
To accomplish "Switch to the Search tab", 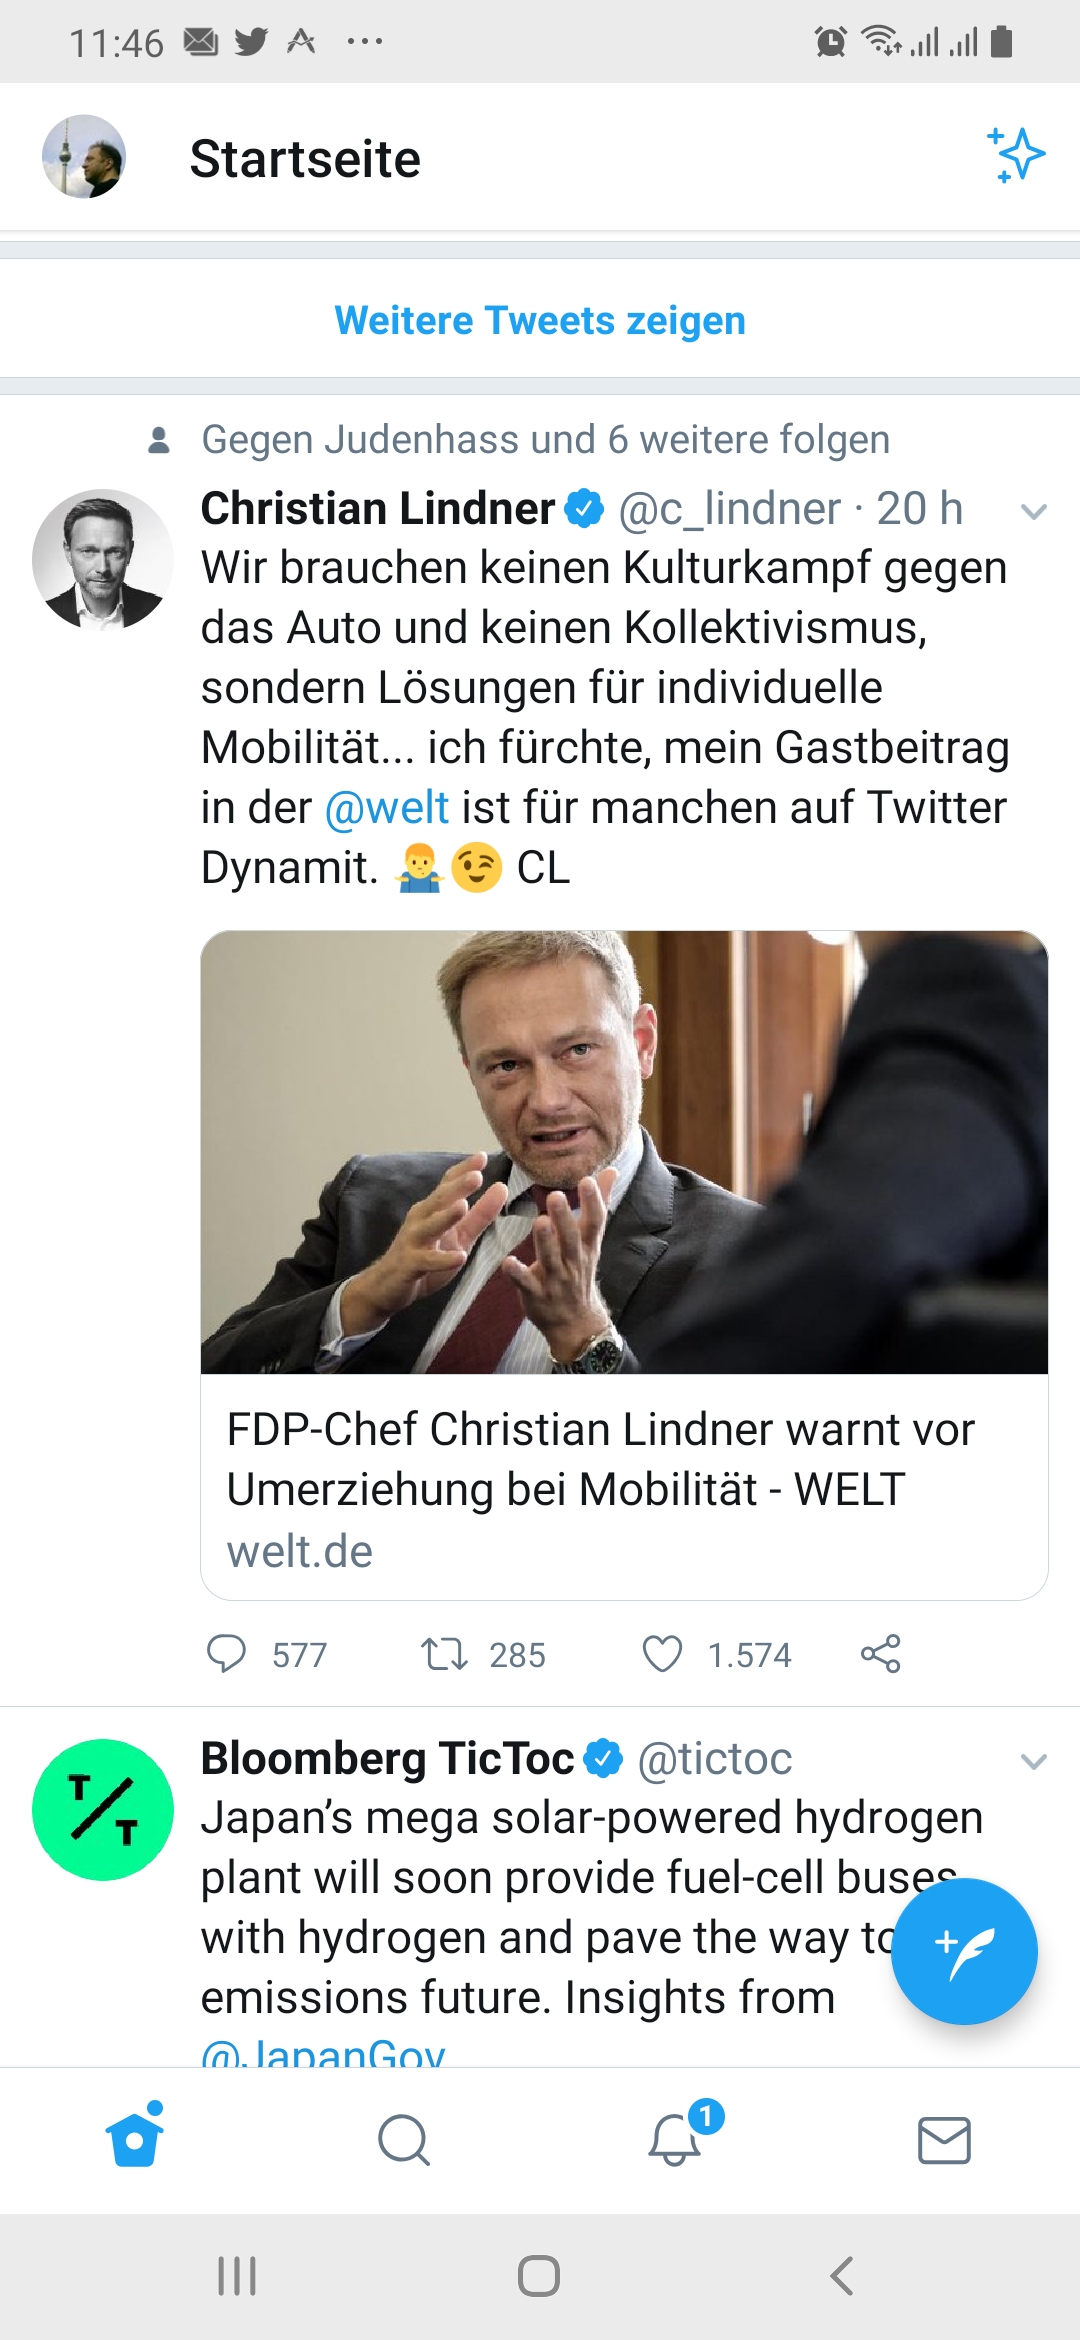I will point(404,2140).
